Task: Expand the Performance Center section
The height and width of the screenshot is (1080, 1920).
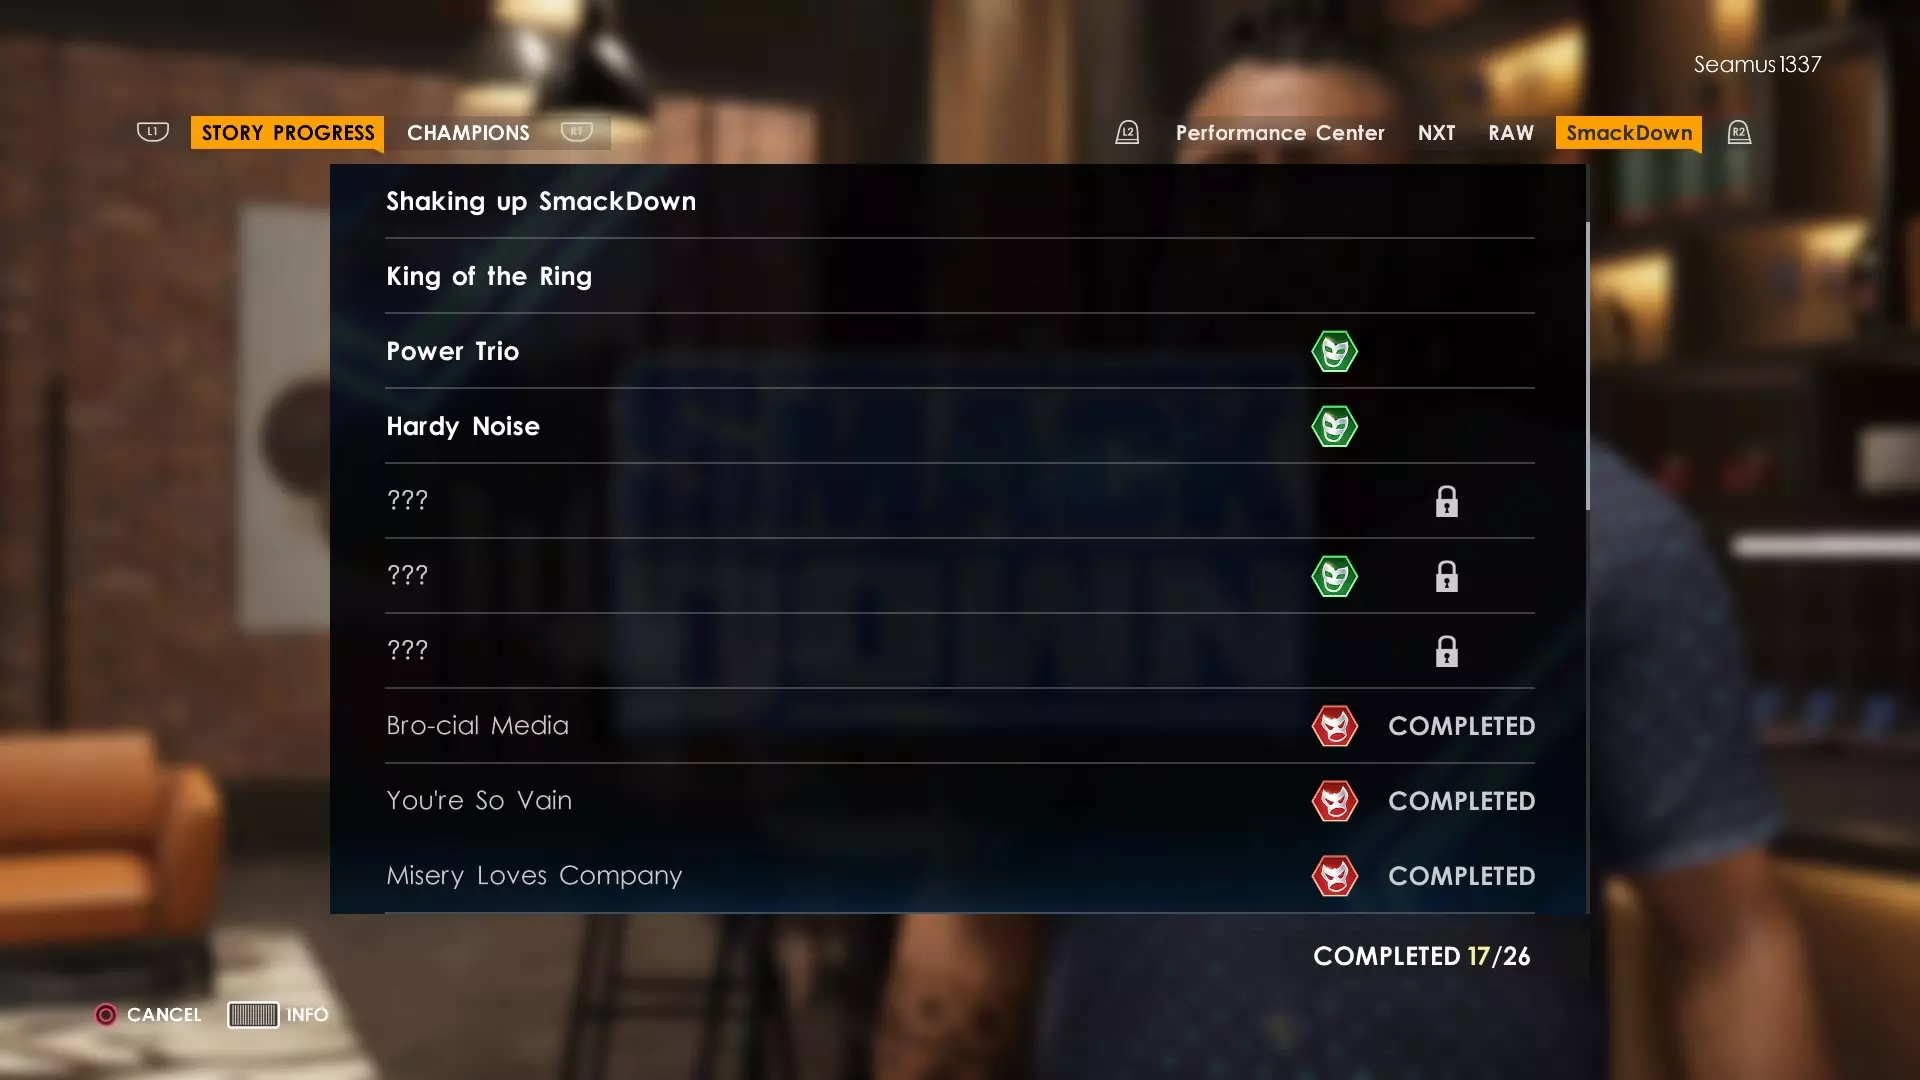Action: tap(1279, 132)
